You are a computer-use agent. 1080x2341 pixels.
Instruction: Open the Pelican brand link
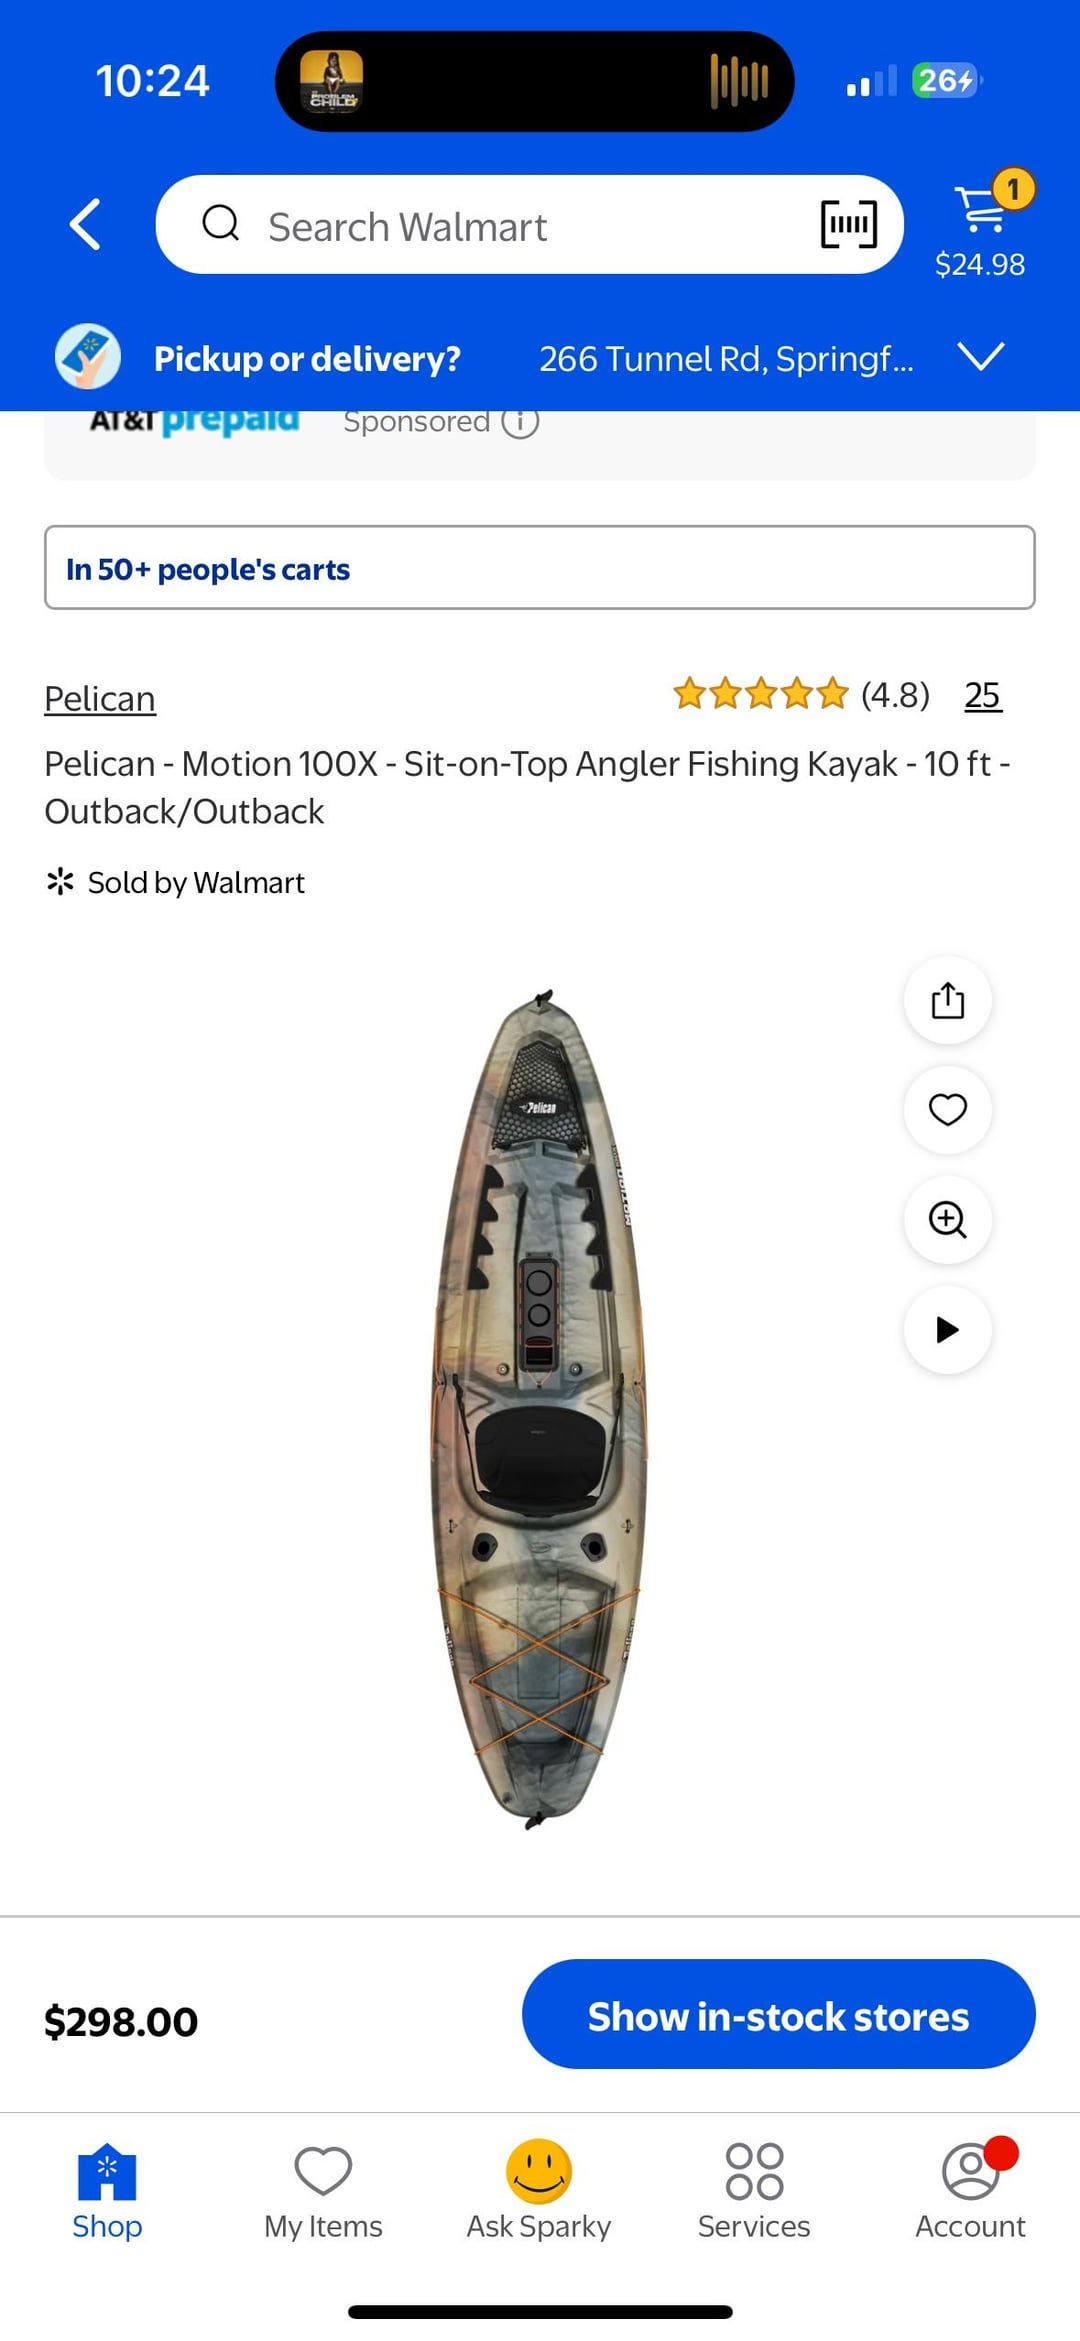point(100,699)
